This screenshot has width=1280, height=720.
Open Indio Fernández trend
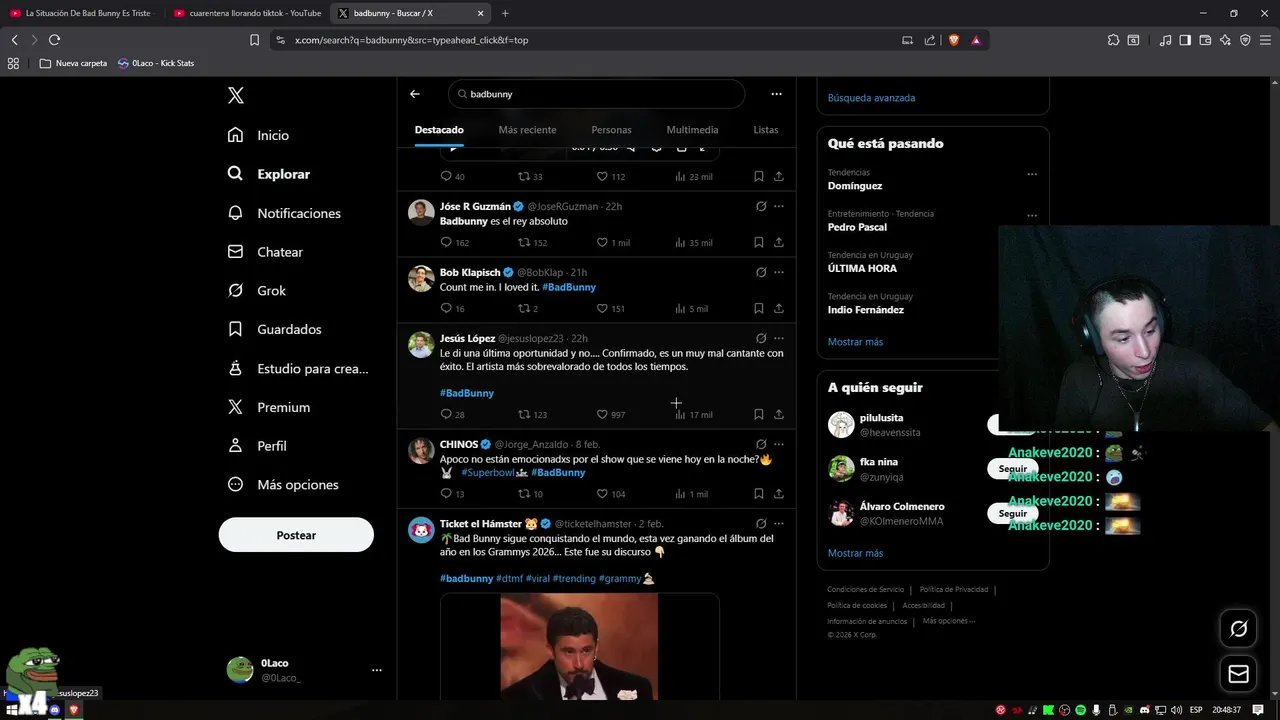(x=866, y=310)
